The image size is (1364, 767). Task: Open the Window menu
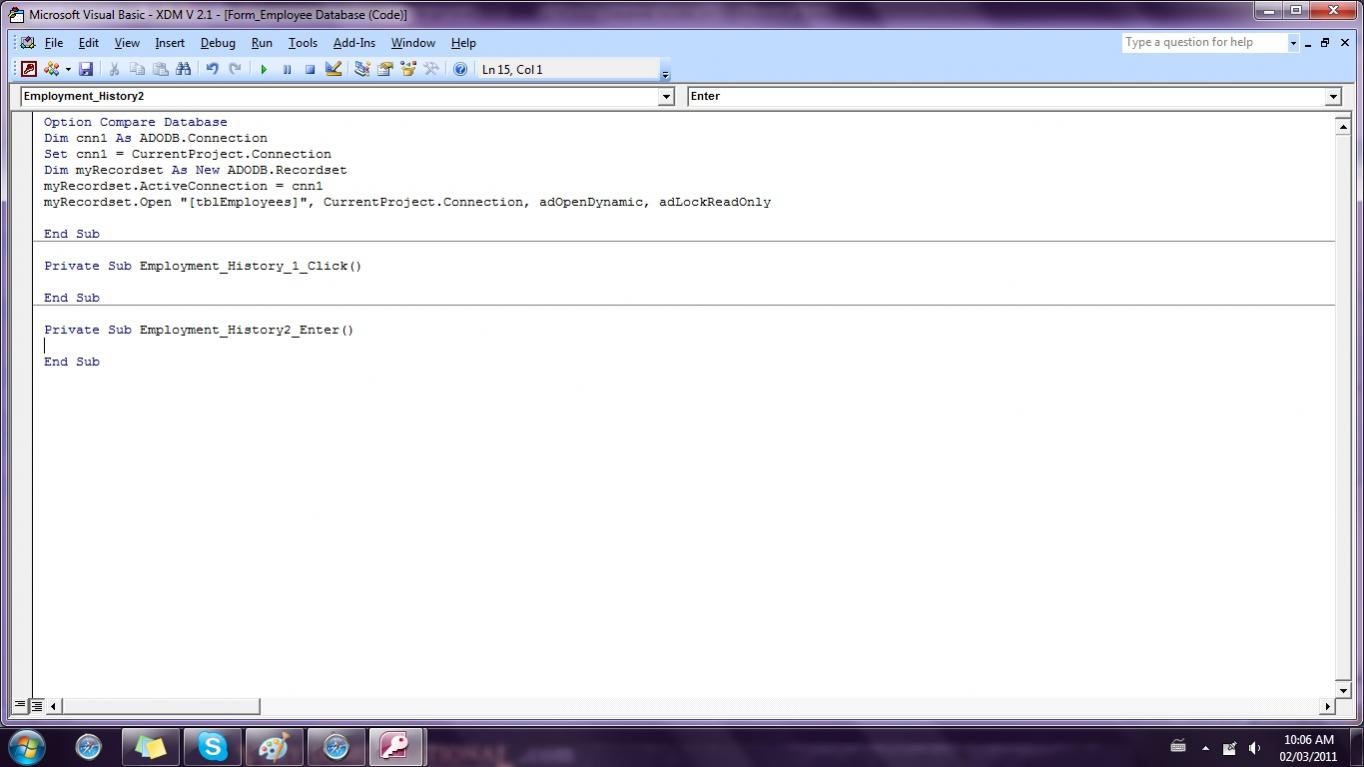coord(413,43)
